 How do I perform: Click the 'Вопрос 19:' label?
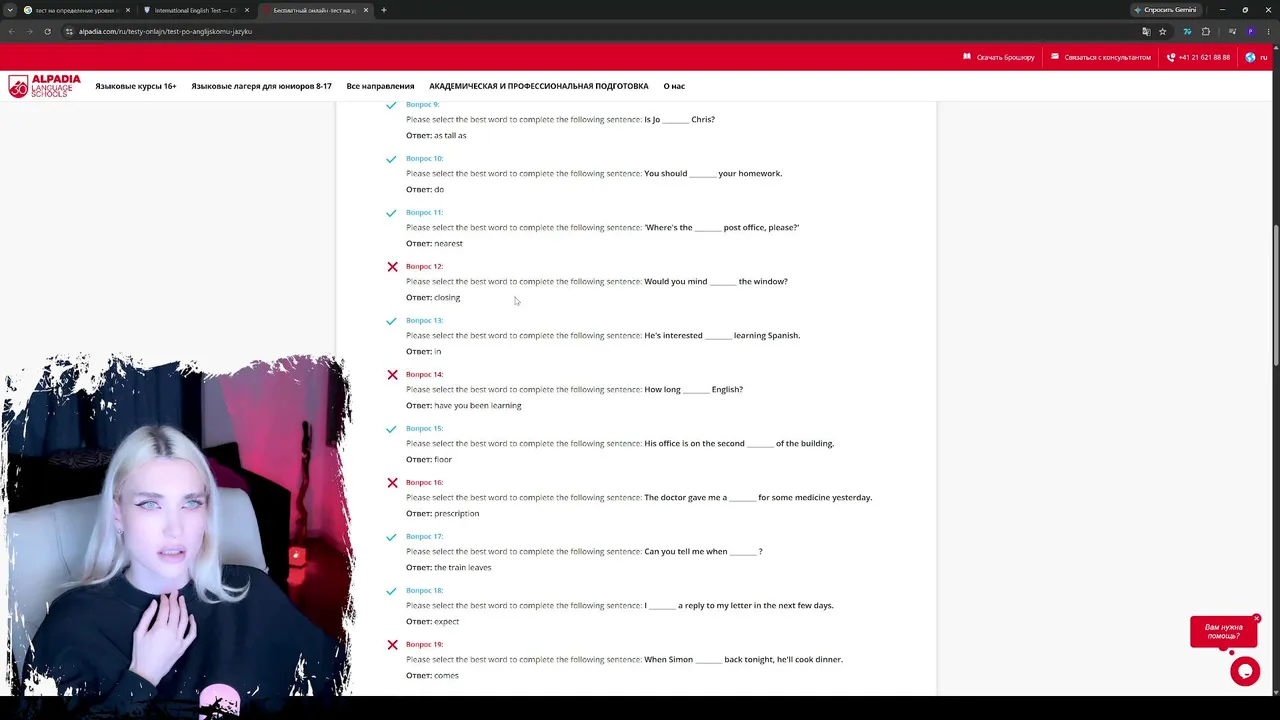pos(424,644)
